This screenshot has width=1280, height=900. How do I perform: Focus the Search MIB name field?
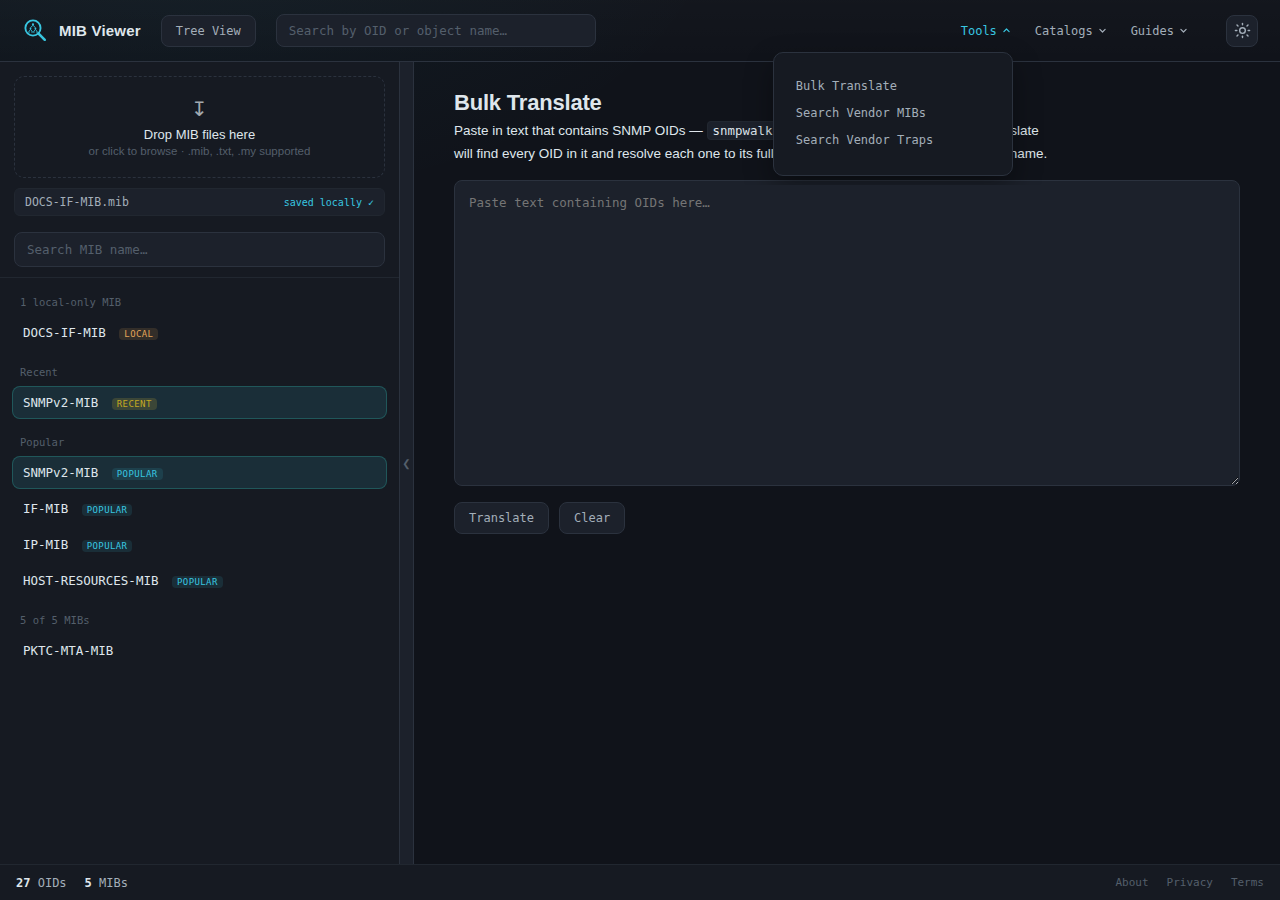pos(199,250)
